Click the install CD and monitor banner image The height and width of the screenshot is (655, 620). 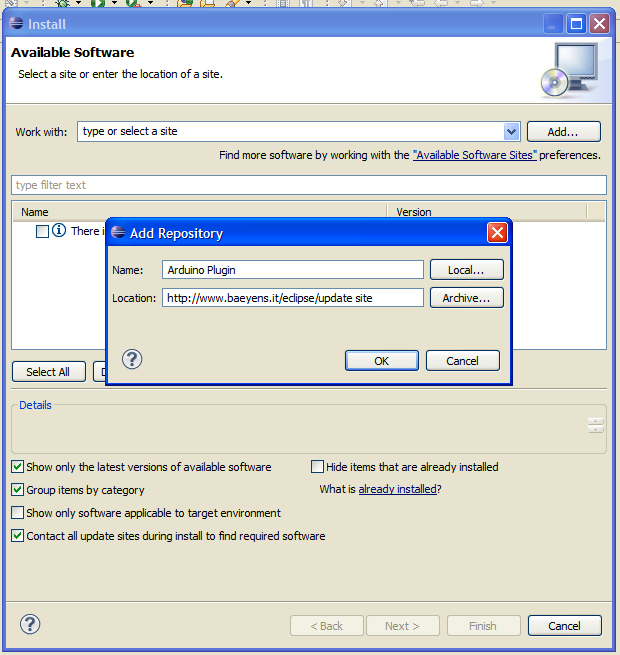coord(568,71)
